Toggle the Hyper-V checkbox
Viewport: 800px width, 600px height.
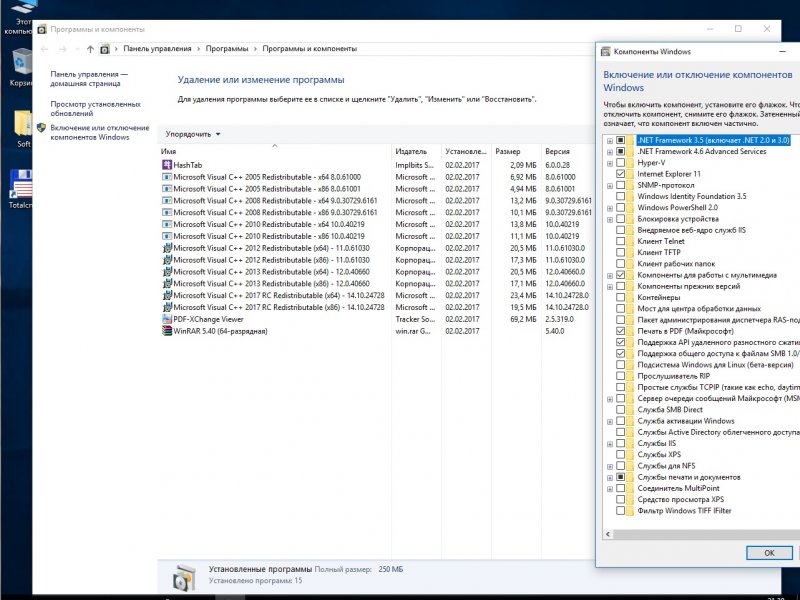click(620, 163)
